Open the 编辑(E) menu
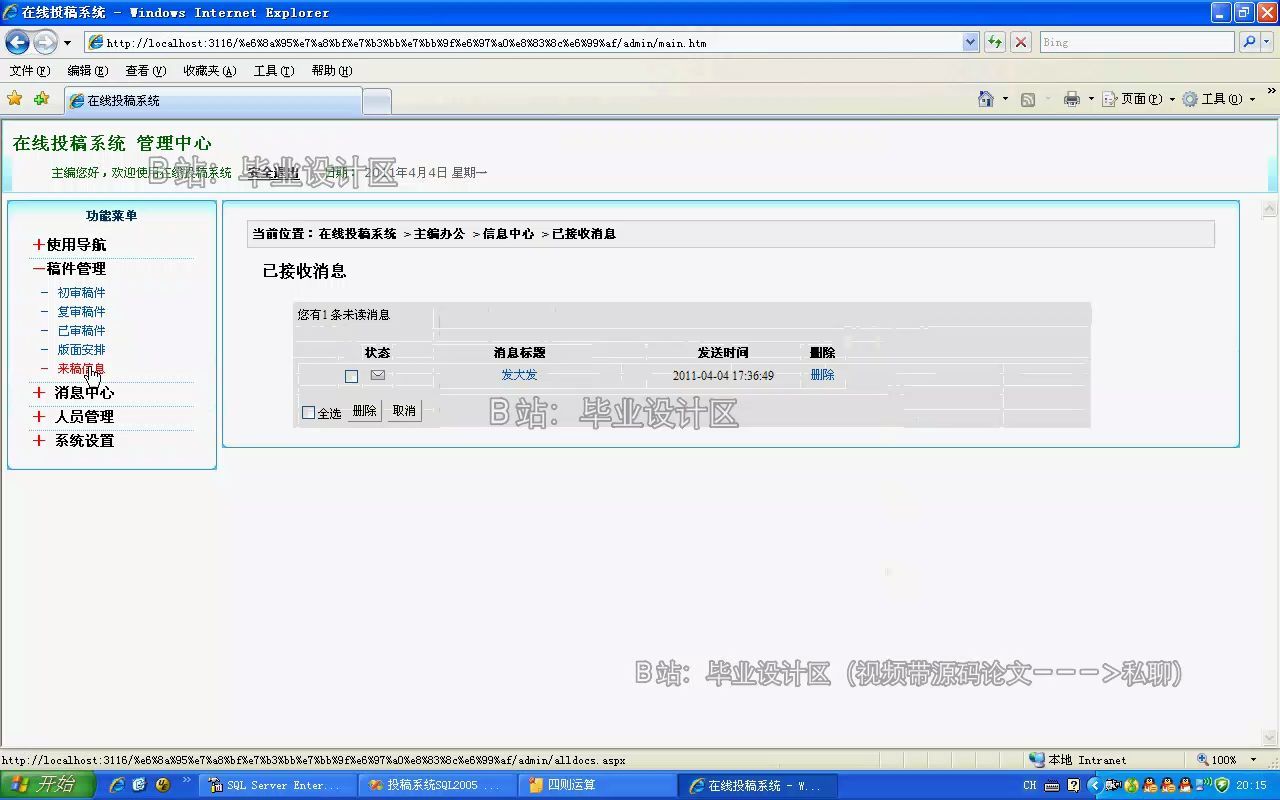This screenshot has width=1280, height=800. [x=87, y=71]
